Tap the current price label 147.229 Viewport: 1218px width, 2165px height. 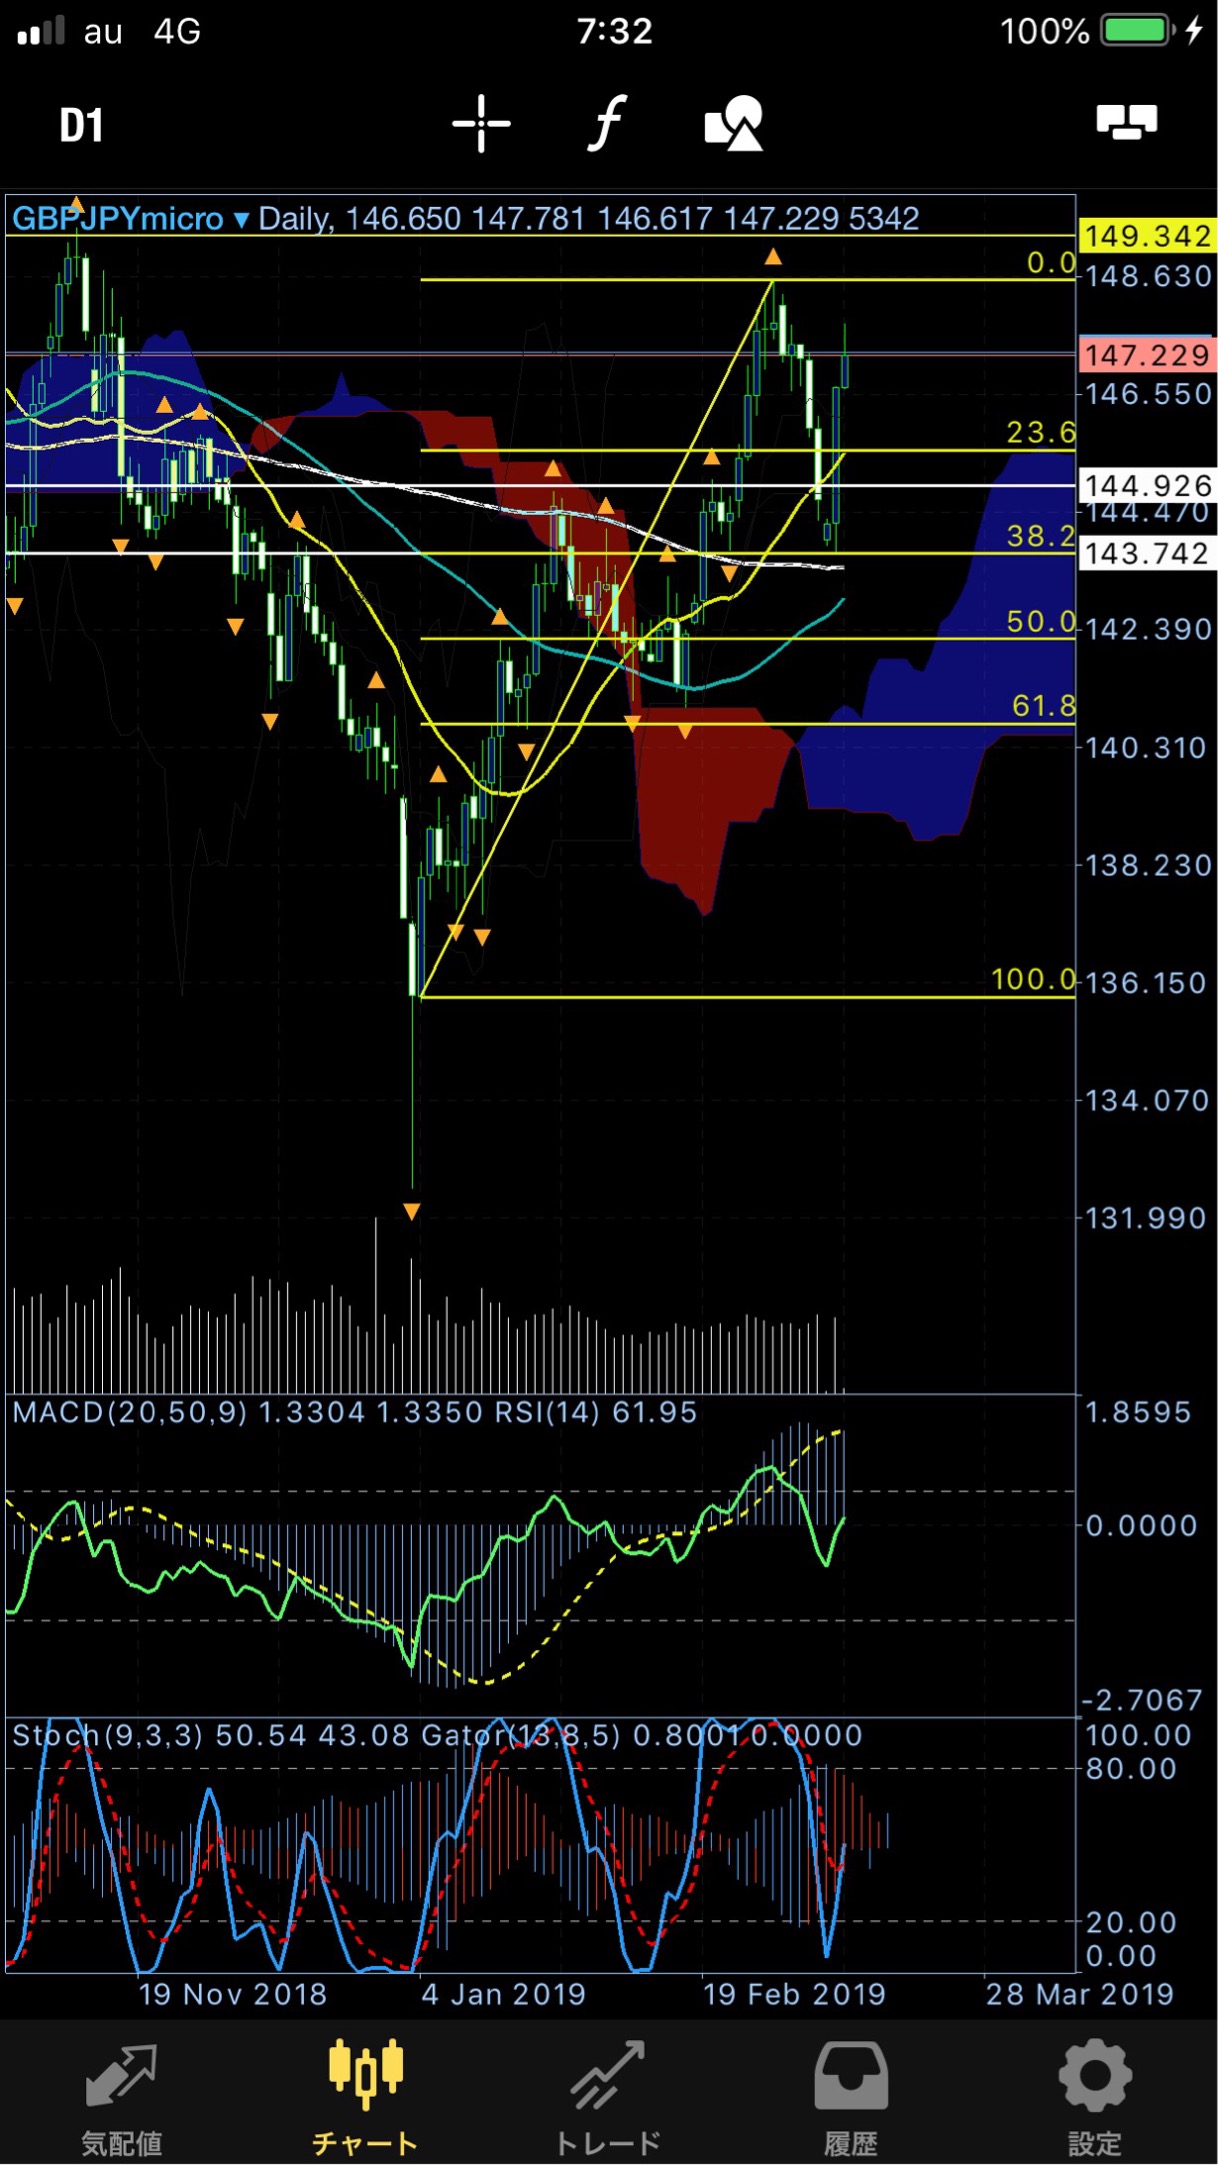(x=1147, y=355)
